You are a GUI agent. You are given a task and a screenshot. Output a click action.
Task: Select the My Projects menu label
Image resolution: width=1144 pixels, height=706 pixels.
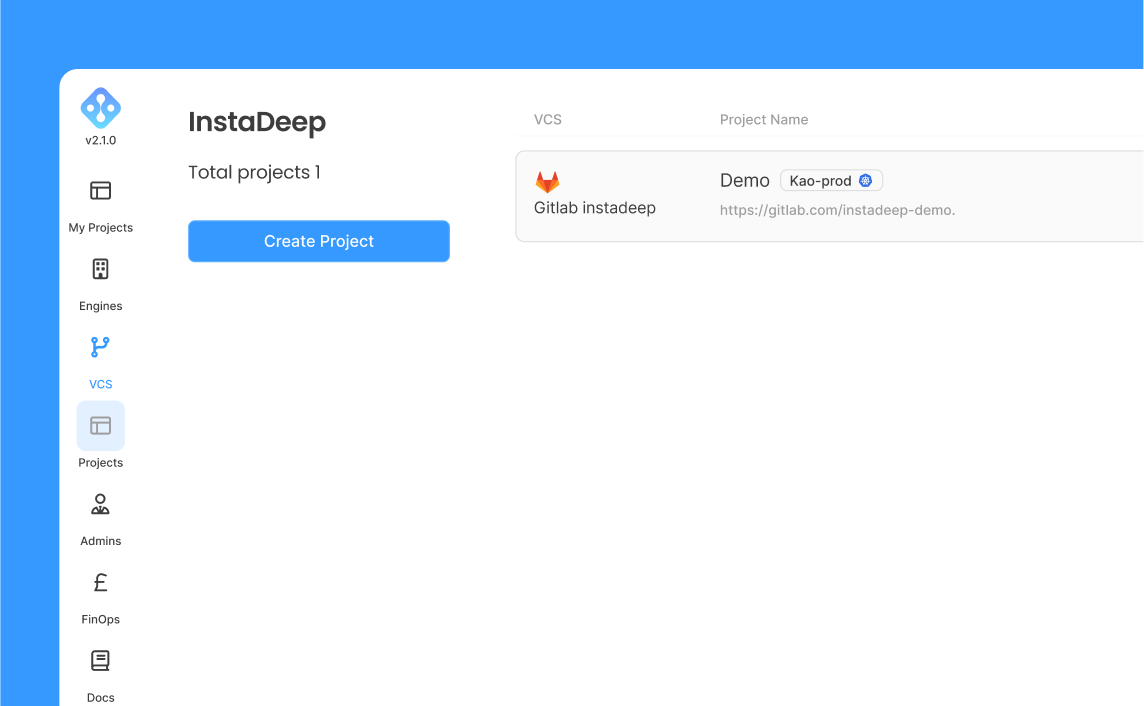pos(101,228)
